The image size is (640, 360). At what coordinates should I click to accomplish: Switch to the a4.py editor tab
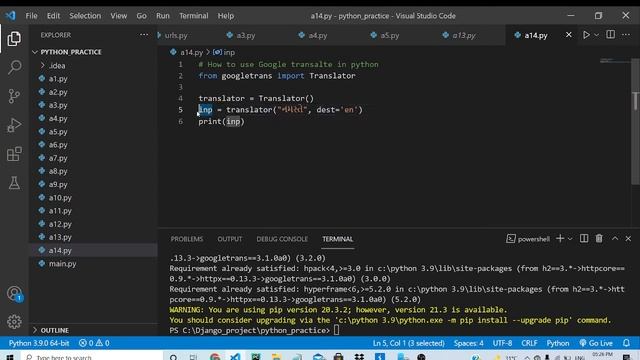pyautogui.click(x=317, y=36)
